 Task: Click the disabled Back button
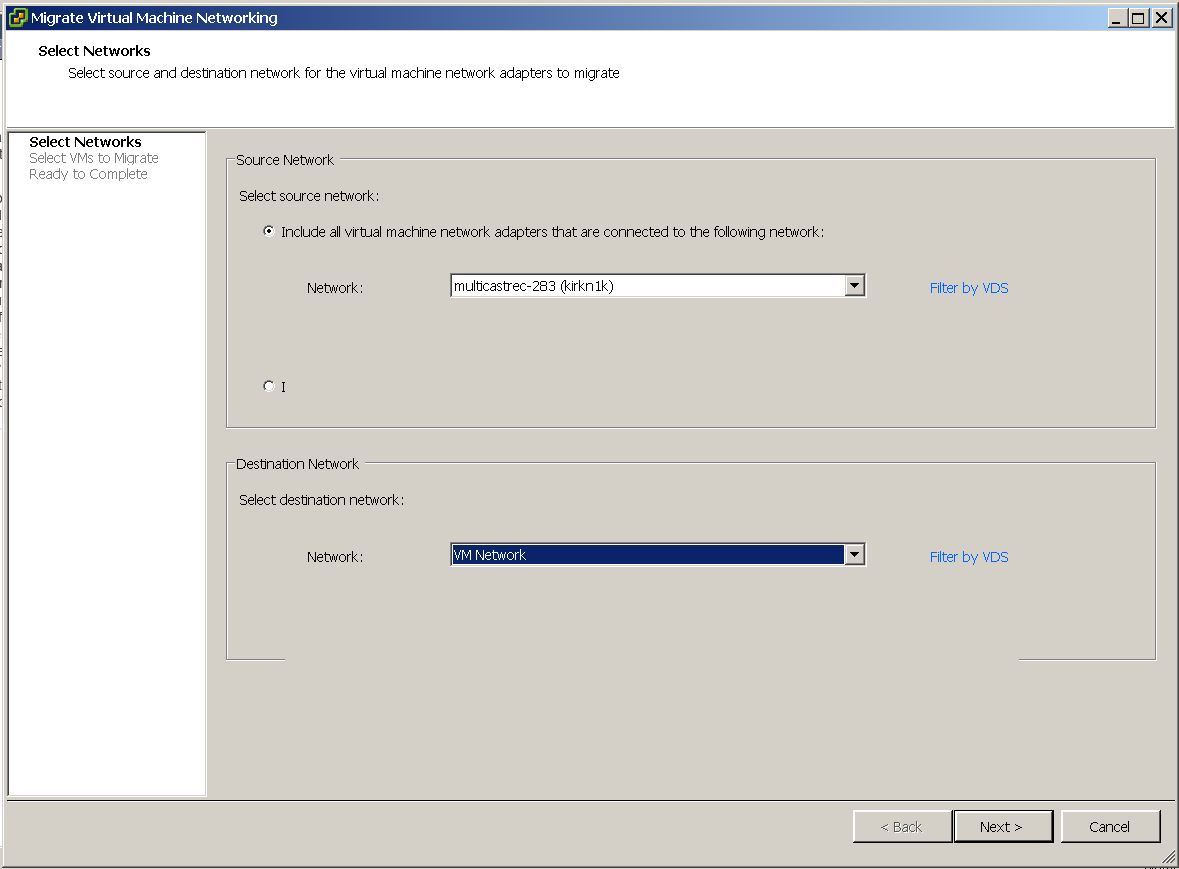coord(902,827)
